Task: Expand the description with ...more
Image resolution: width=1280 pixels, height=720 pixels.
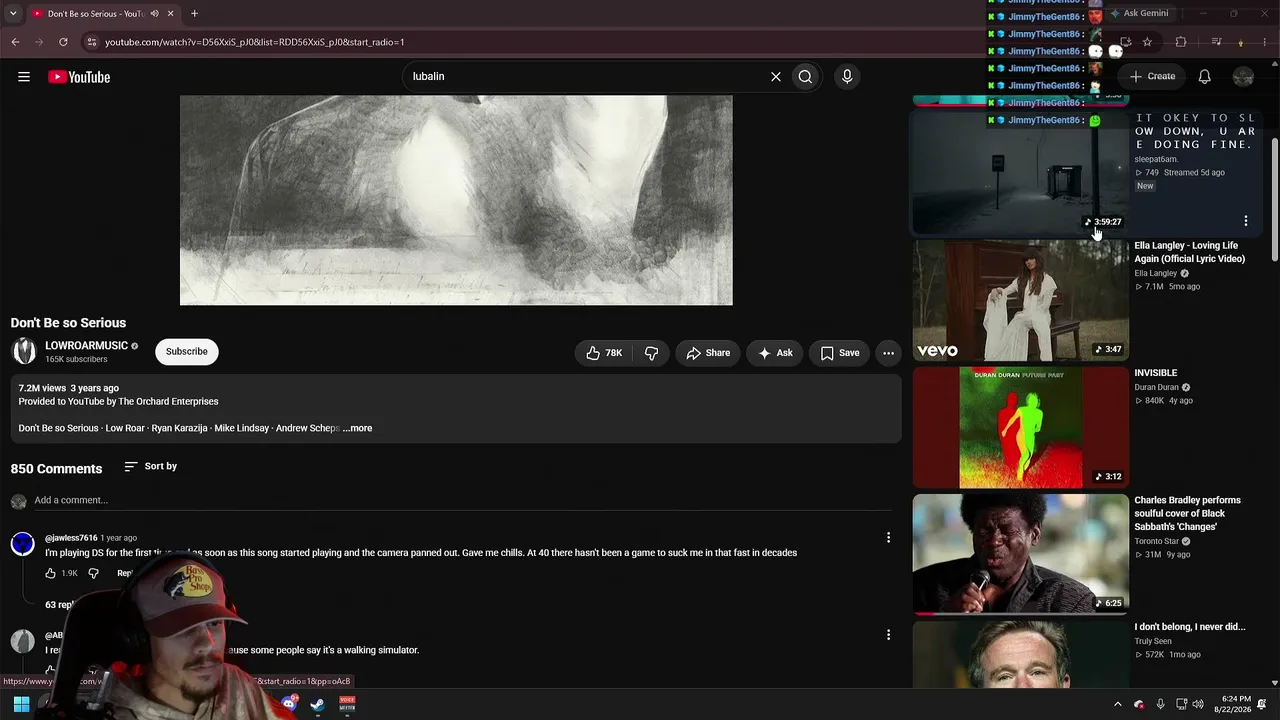Action: [x=357, y=428]
